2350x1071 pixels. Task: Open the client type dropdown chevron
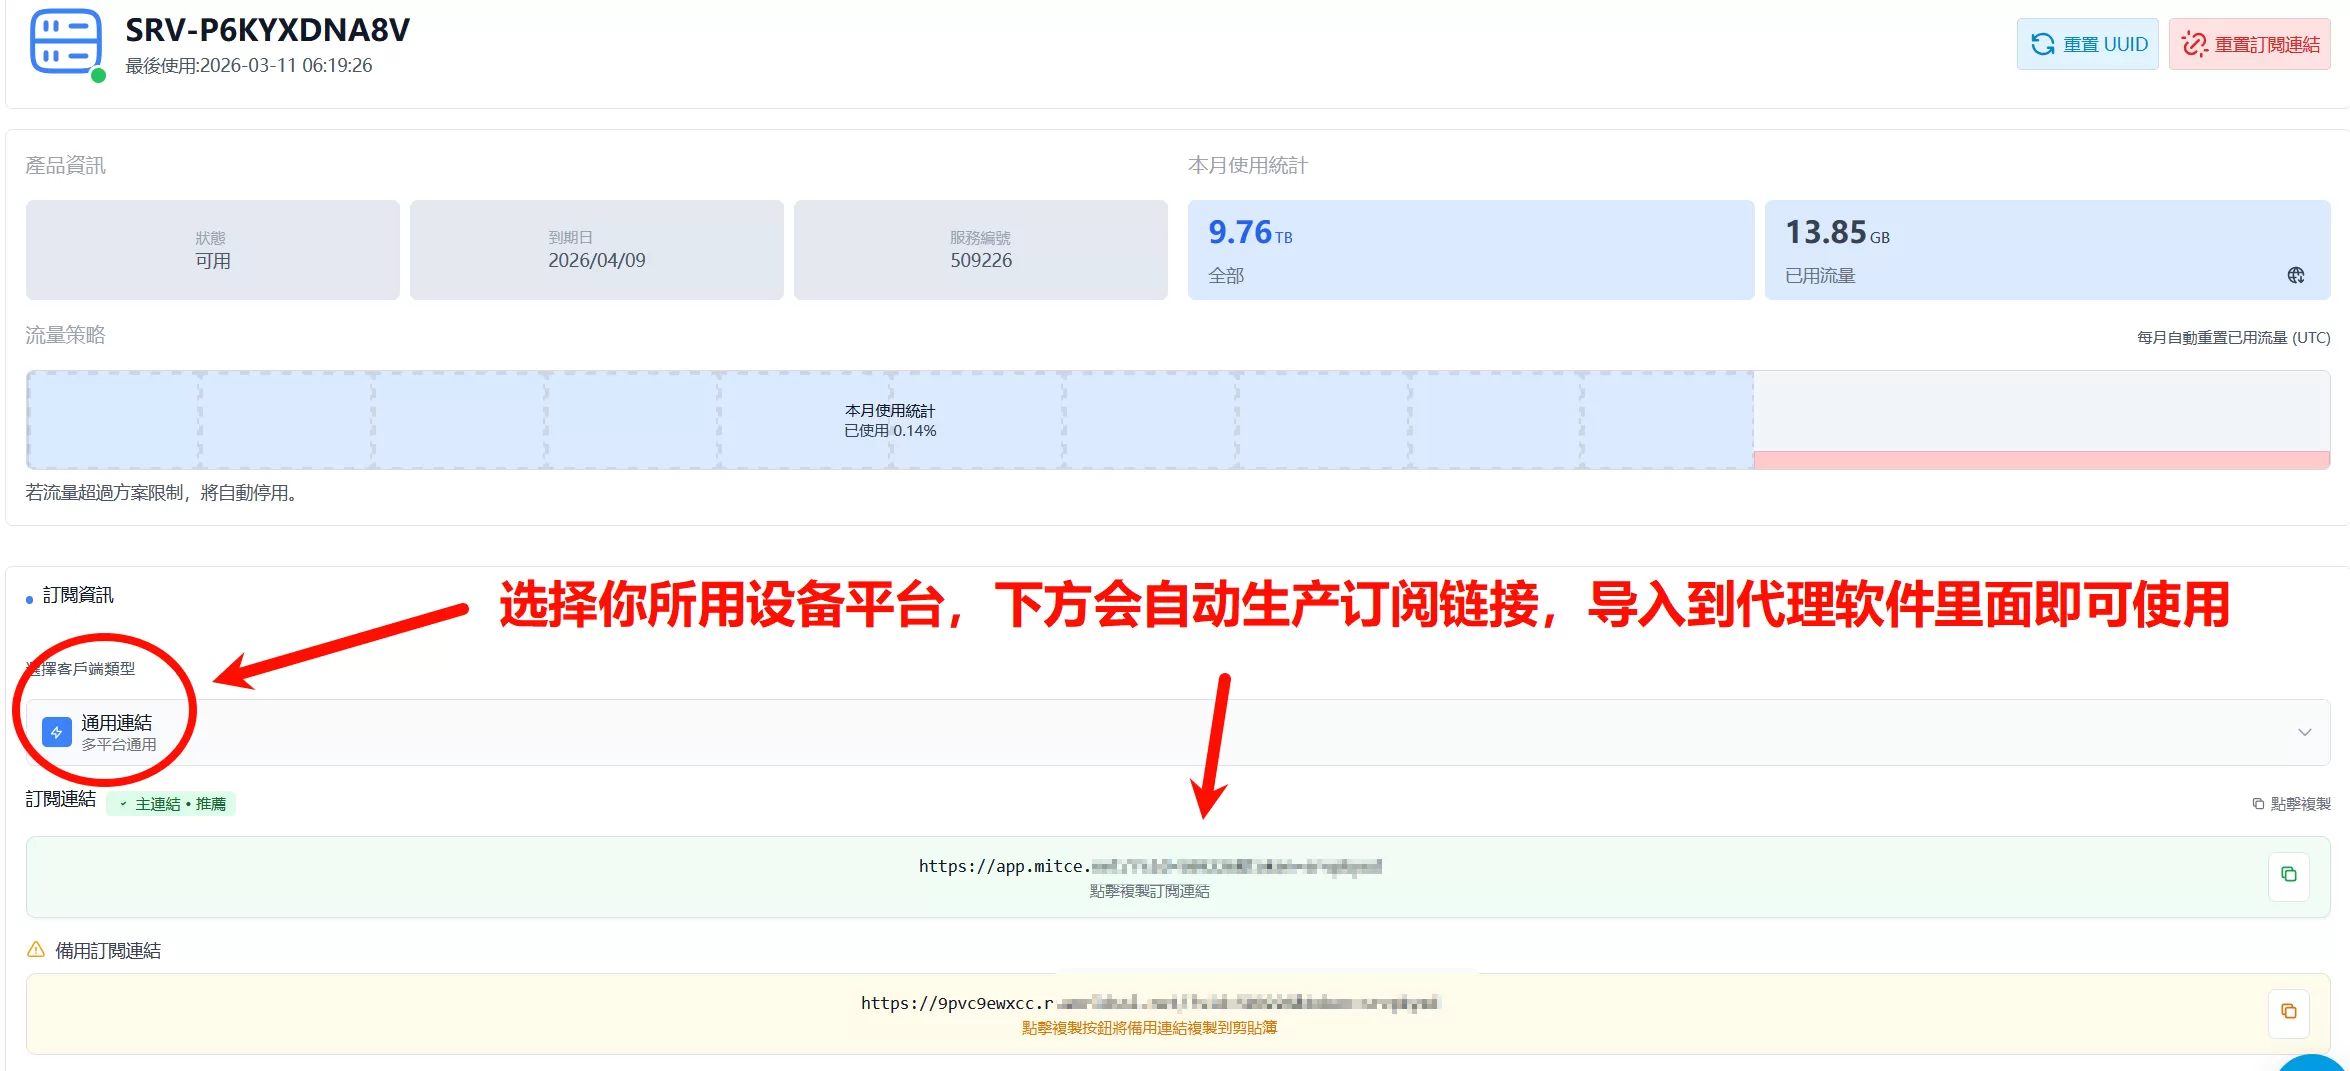pyautogui.click(x=2304, y=732)
